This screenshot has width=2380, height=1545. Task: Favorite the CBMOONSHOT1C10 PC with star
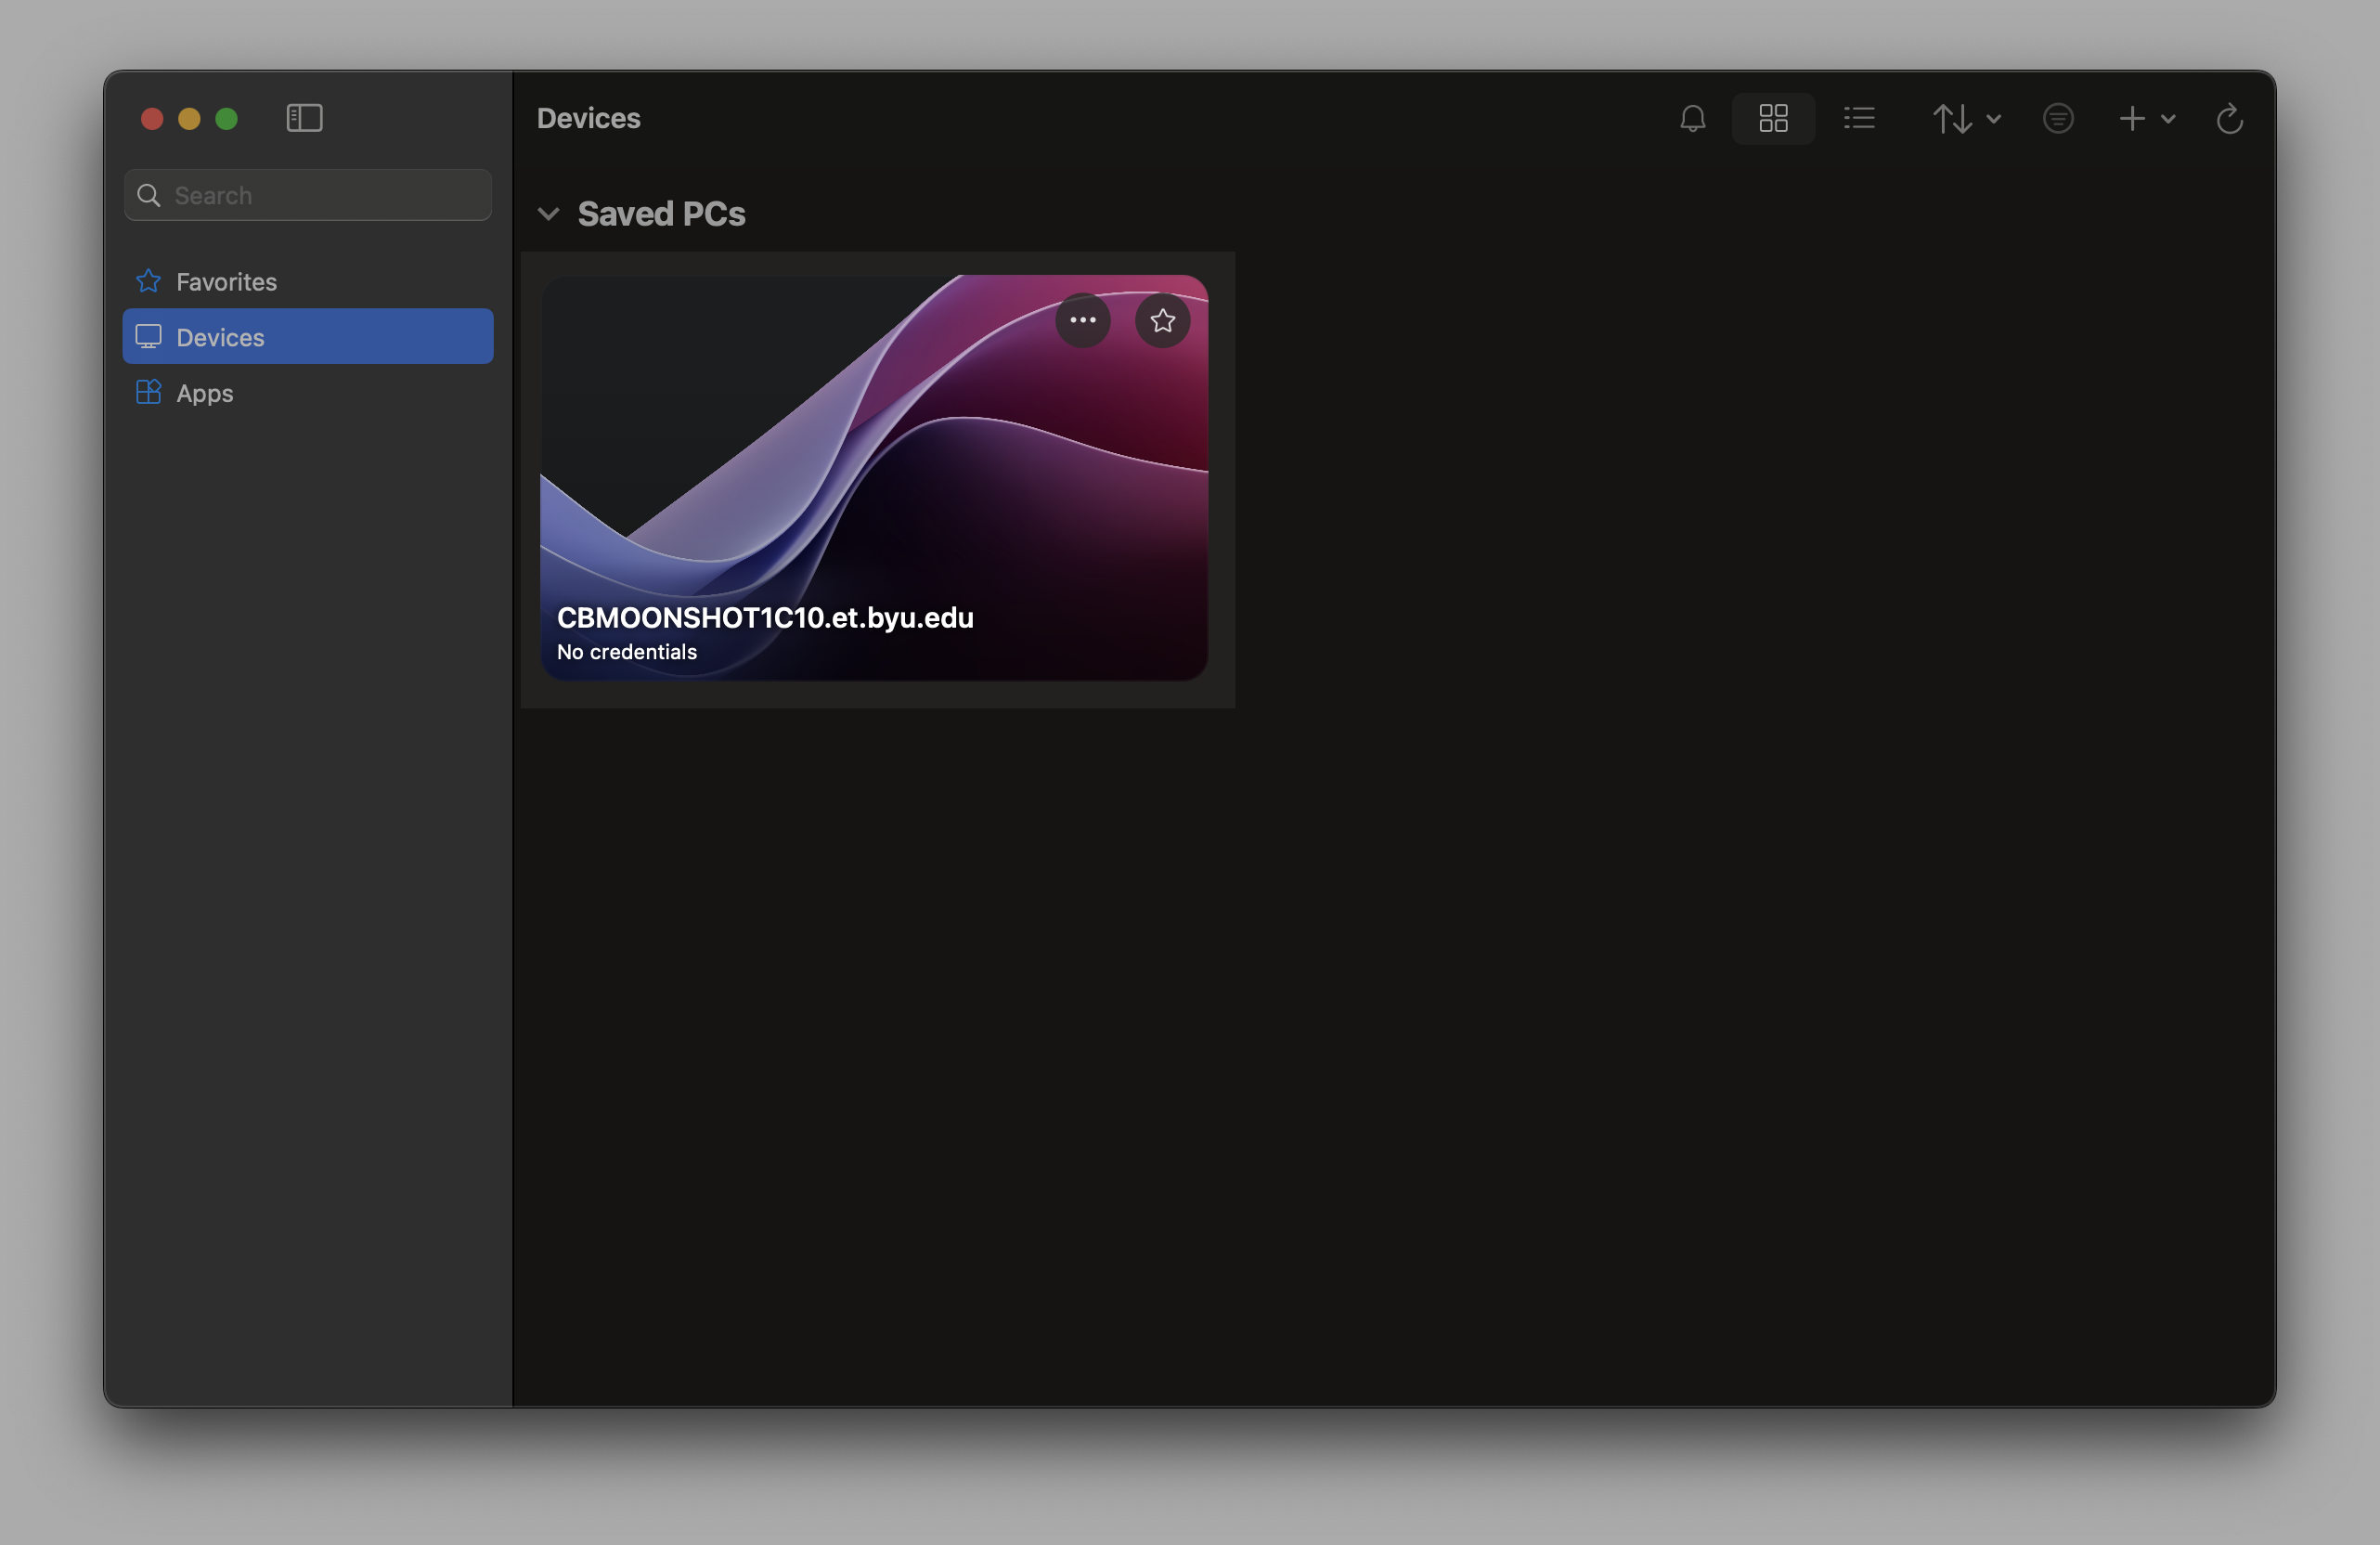(1162, 320)
